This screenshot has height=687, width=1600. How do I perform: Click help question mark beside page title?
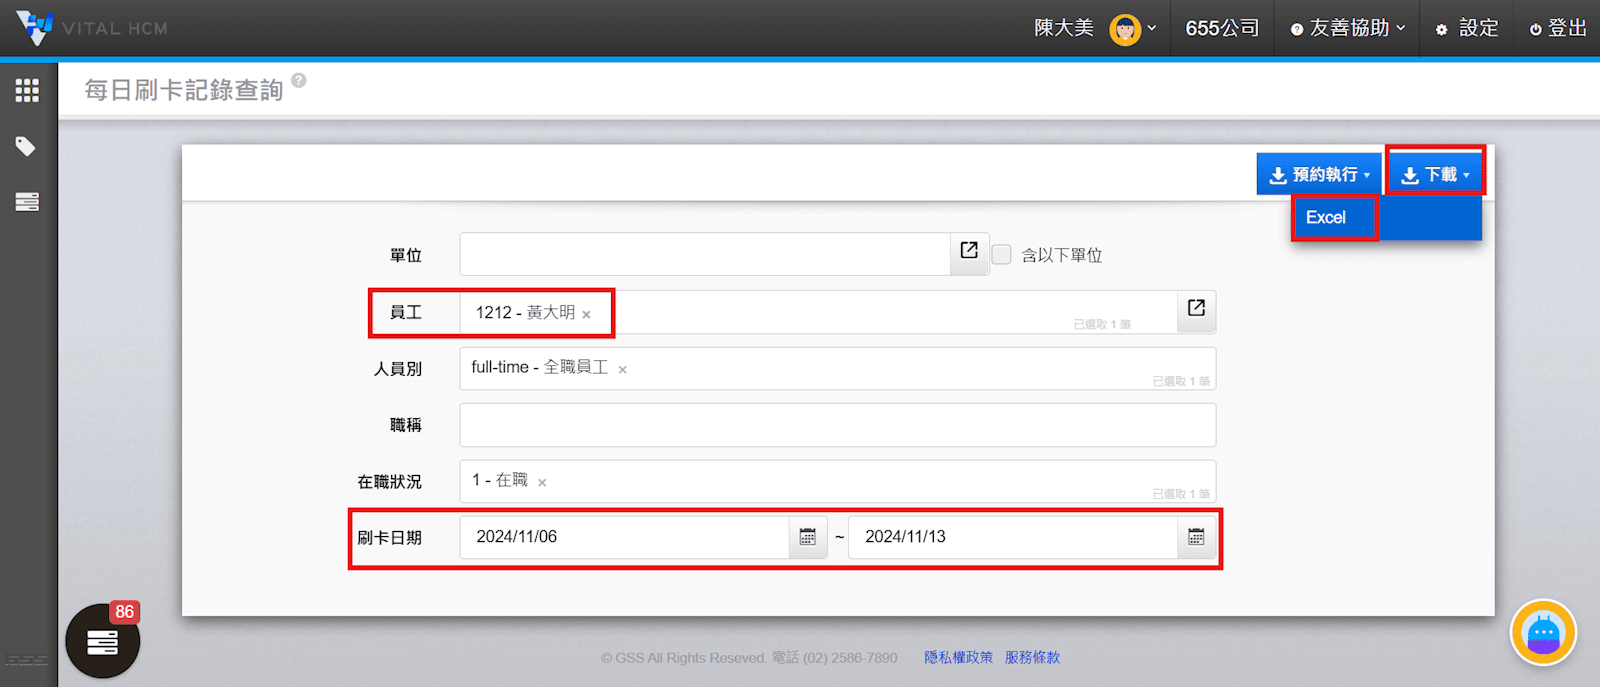[x=299, y=81]
